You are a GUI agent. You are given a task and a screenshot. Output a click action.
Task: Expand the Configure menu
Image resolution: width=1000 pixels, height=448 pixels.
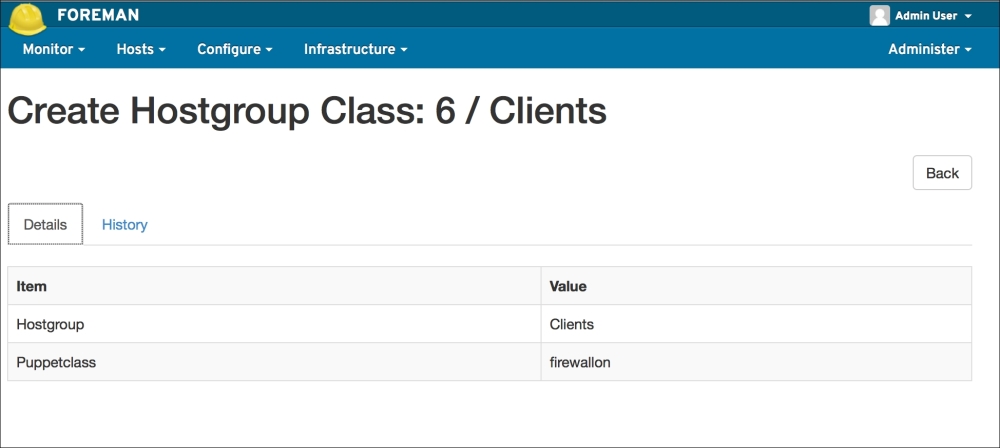pos(234,49)
